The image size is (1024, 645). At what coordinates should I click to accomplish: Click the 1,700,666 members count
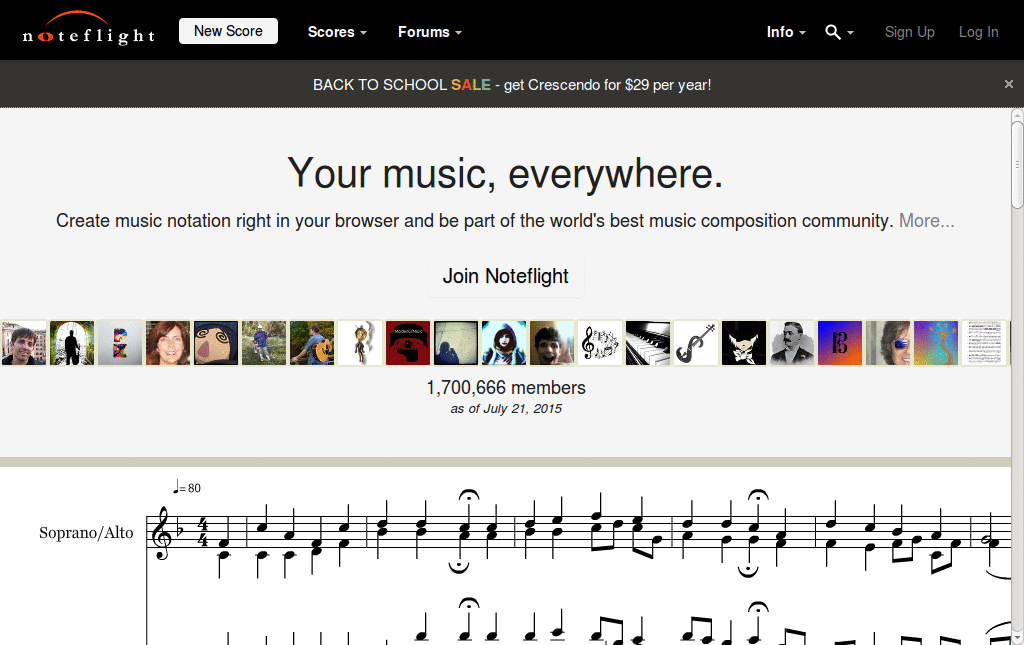coord(506,388)
